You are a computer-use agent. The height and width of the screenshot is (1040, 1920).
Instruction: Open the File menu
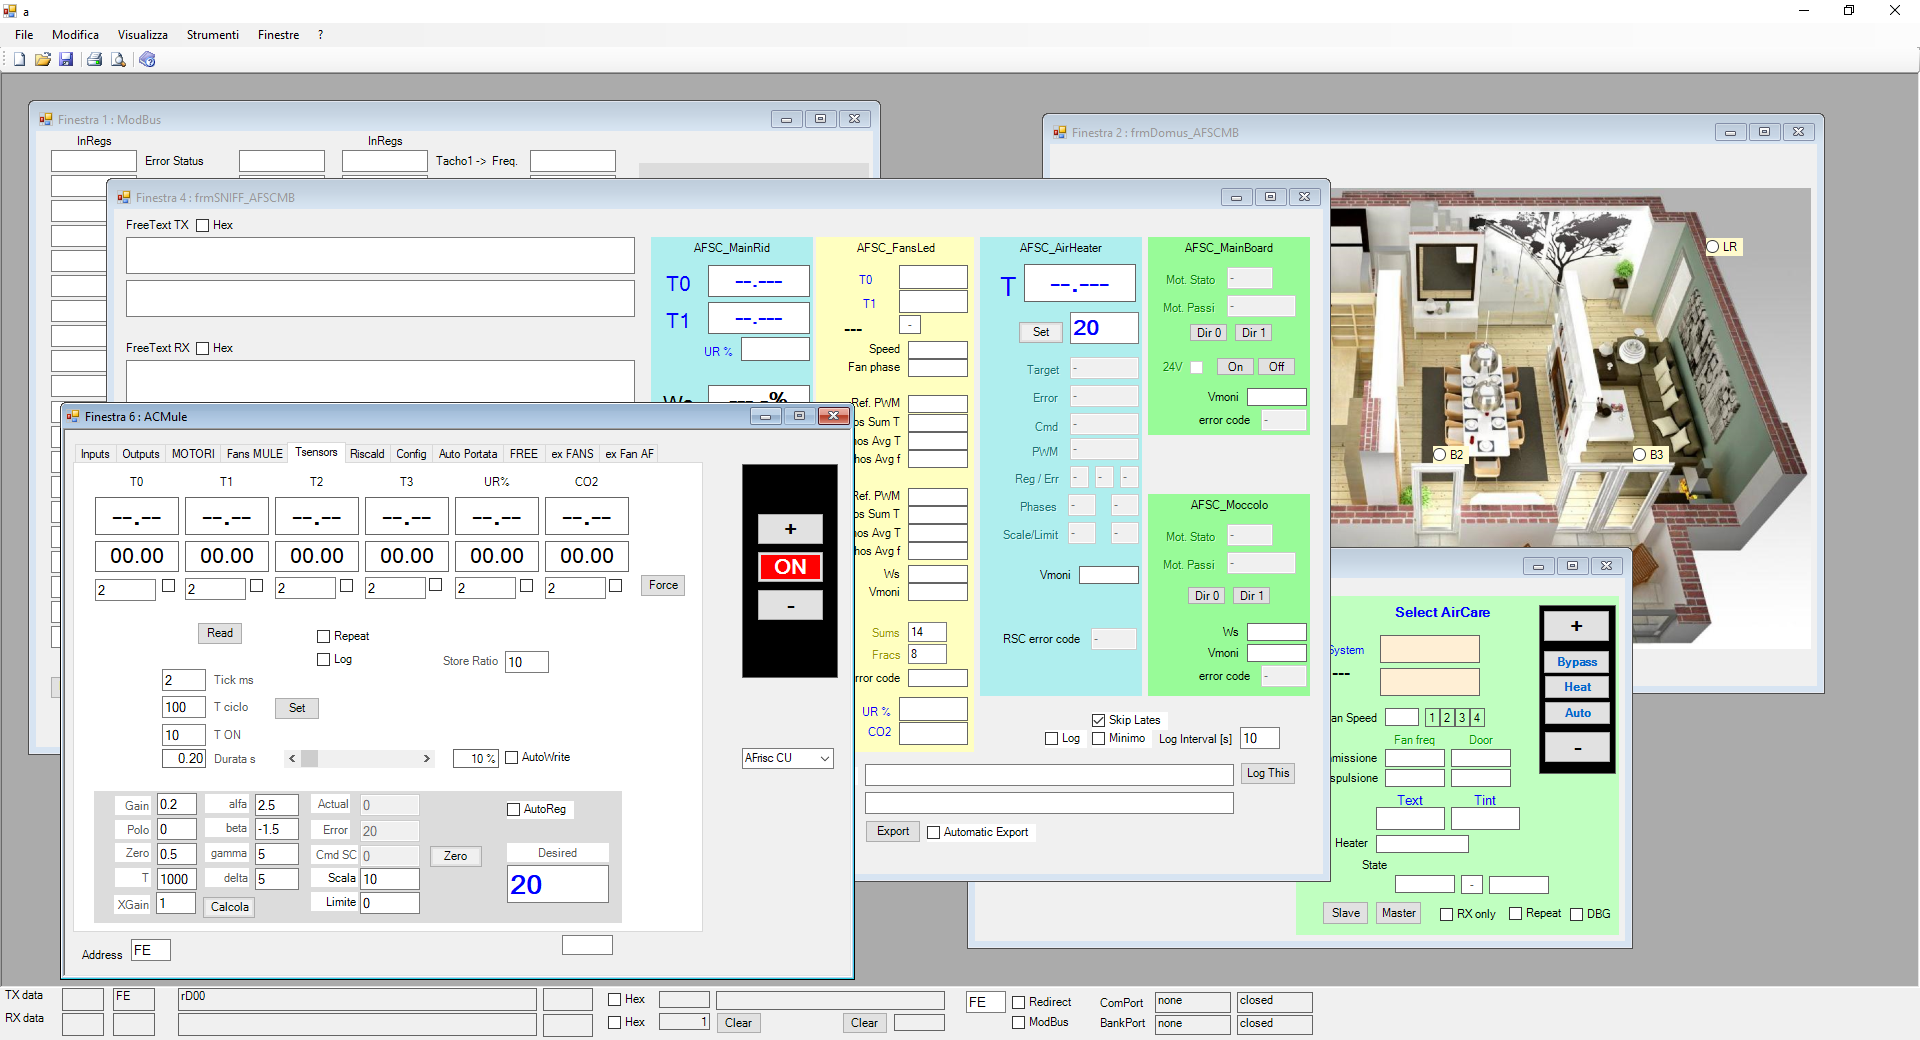24,35
